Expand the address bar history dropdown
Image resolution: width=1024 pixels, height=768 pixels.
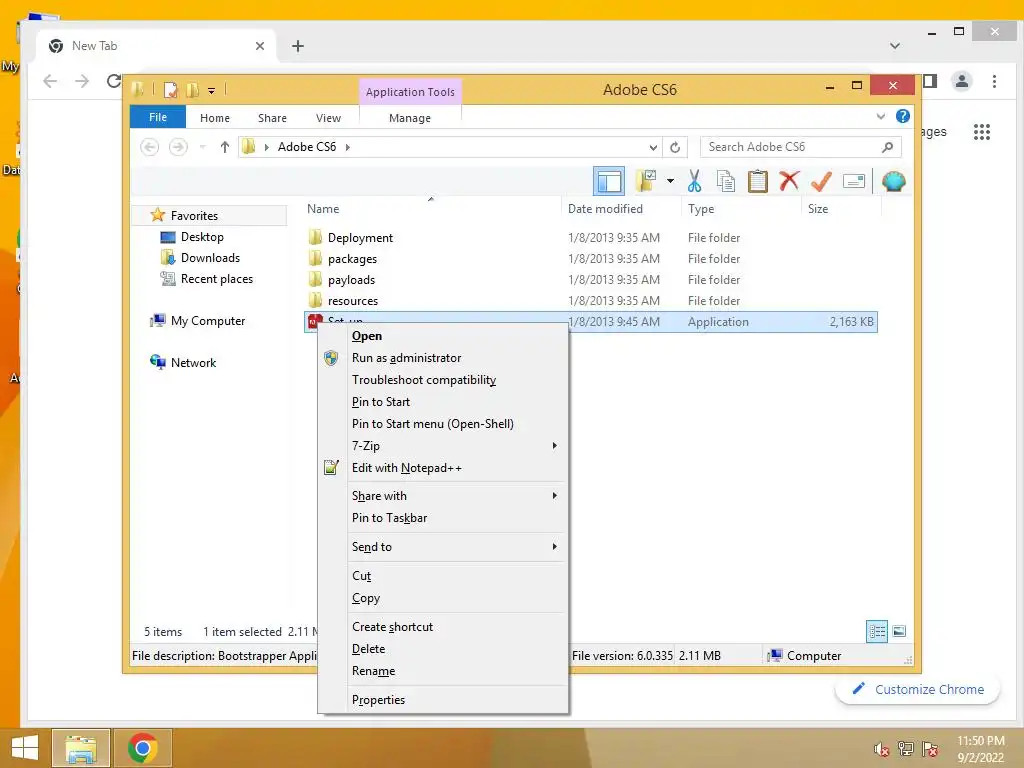[653, 147]
